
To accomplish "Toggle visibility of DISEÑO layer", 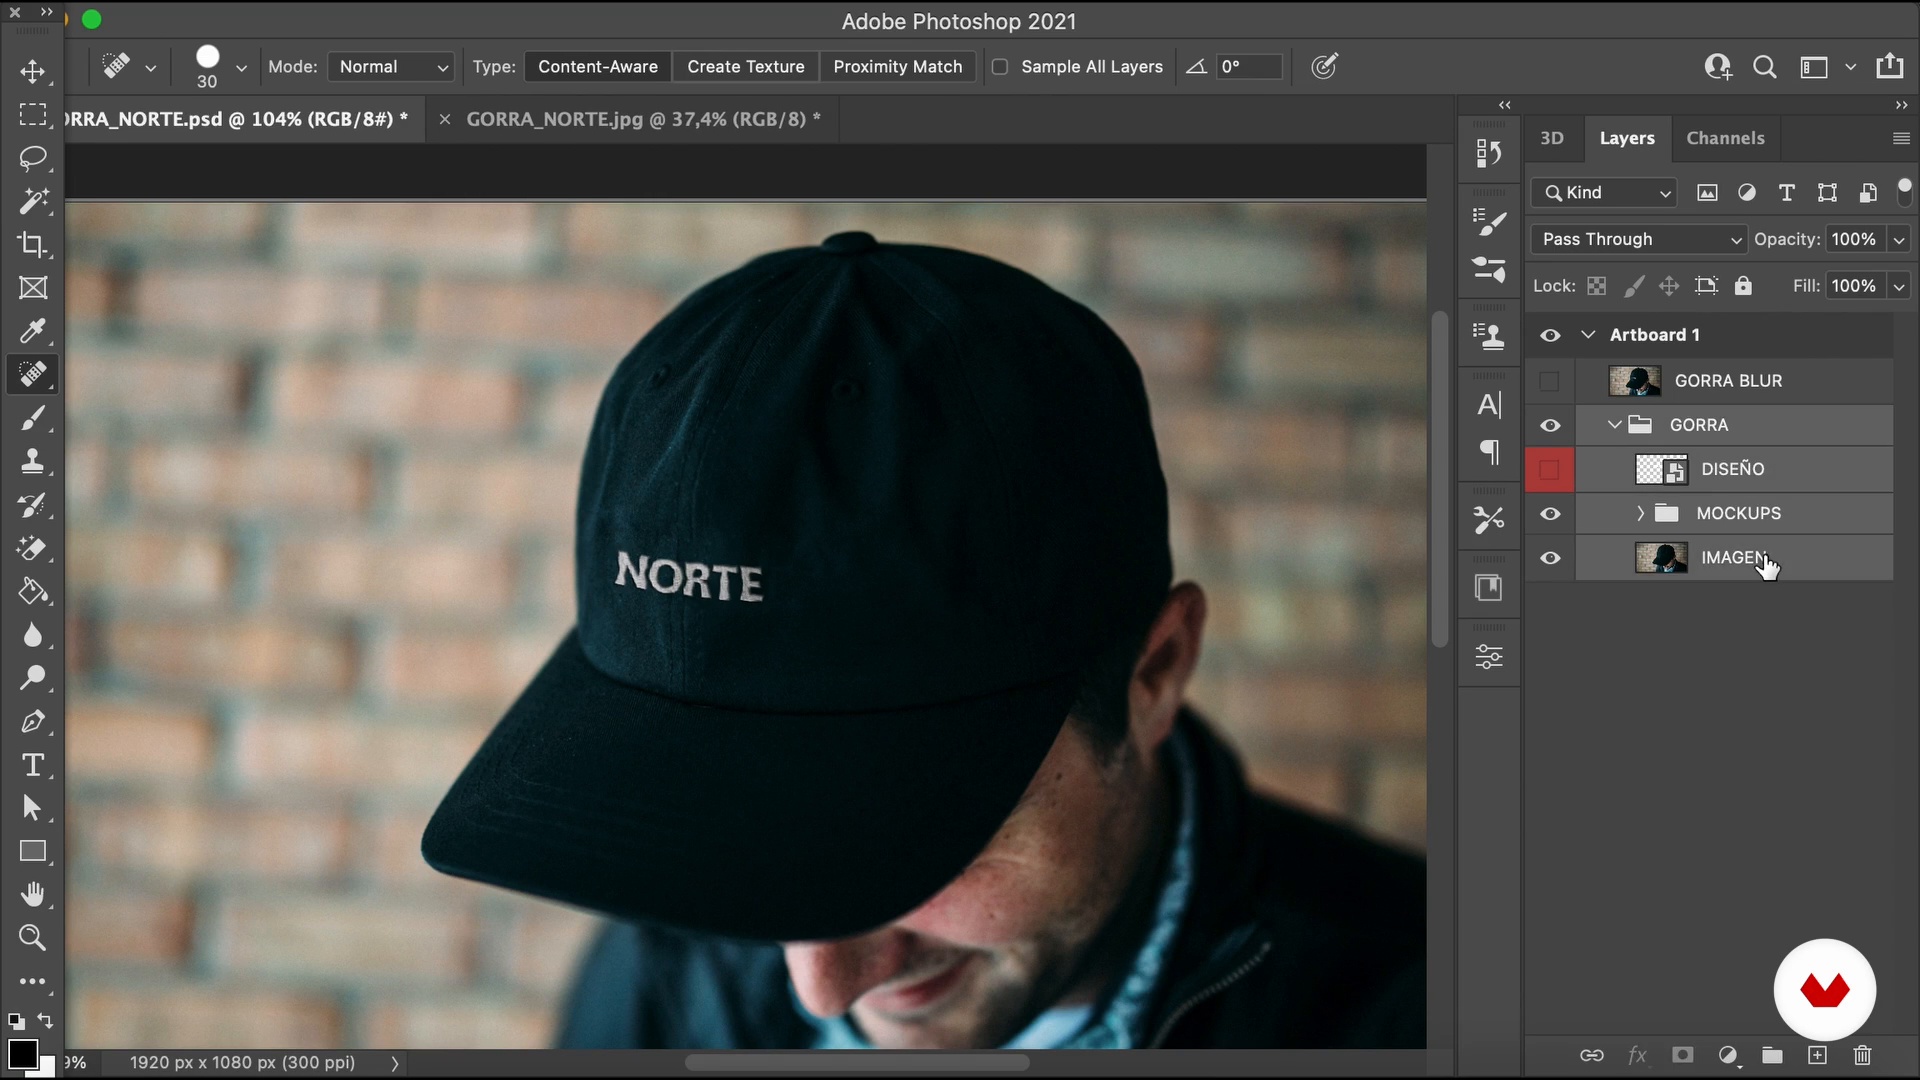I will click(x=1549, y=469).
